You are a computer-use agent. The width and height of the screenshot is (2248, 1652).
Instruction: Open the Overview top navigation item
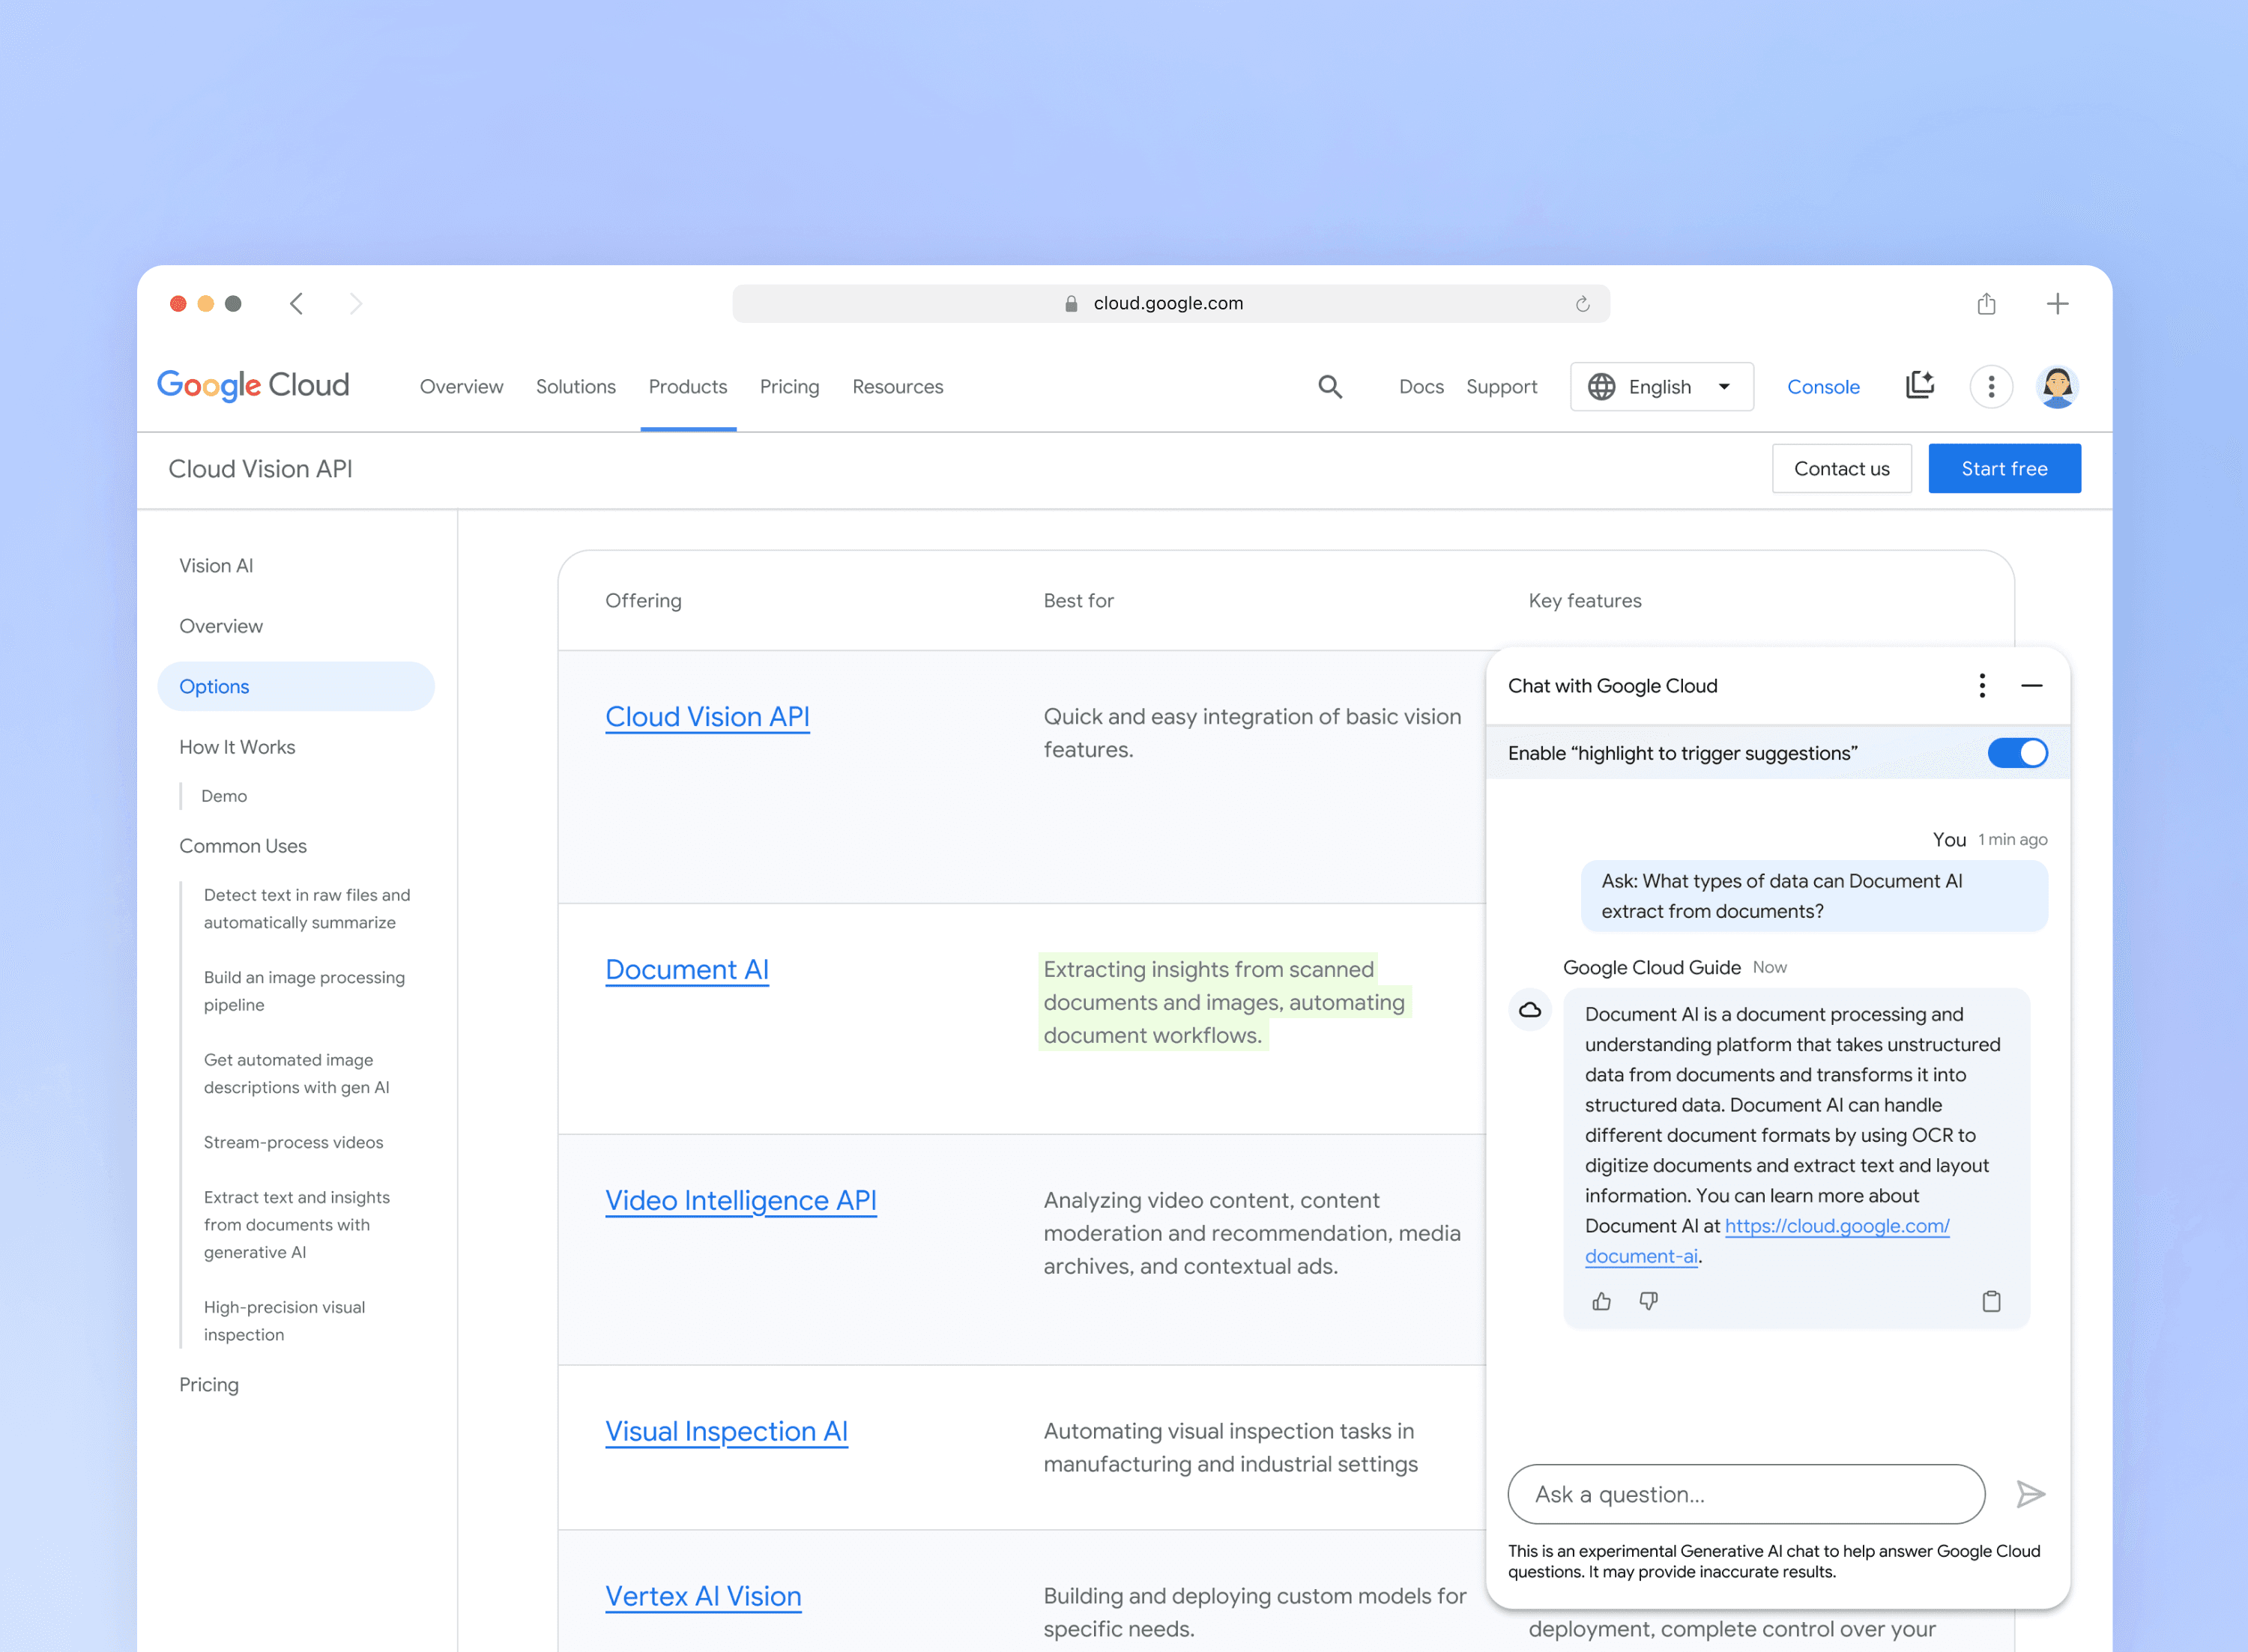(x=461, y=387)
